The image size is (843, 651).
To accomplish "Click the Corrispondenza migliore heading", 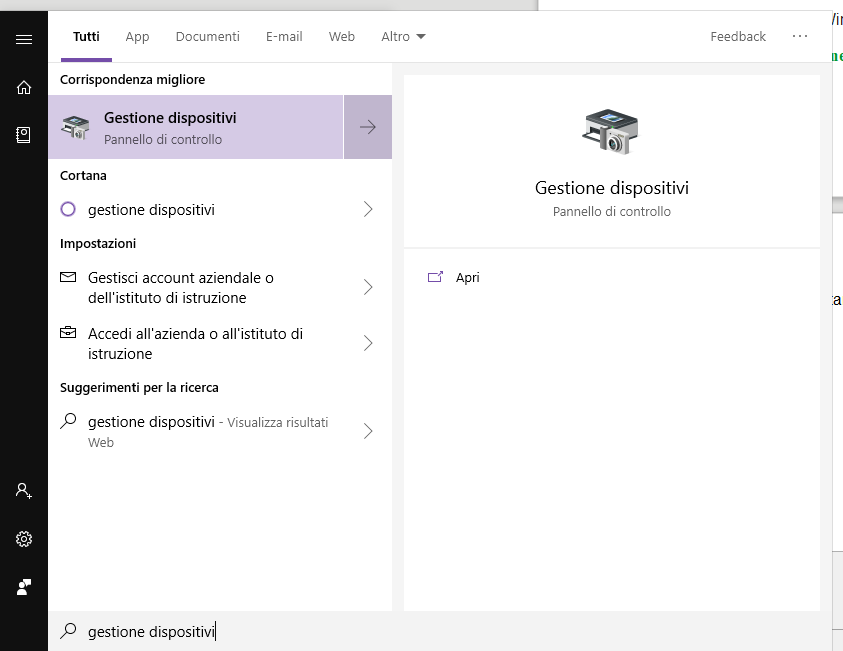I will click(132, 80).
